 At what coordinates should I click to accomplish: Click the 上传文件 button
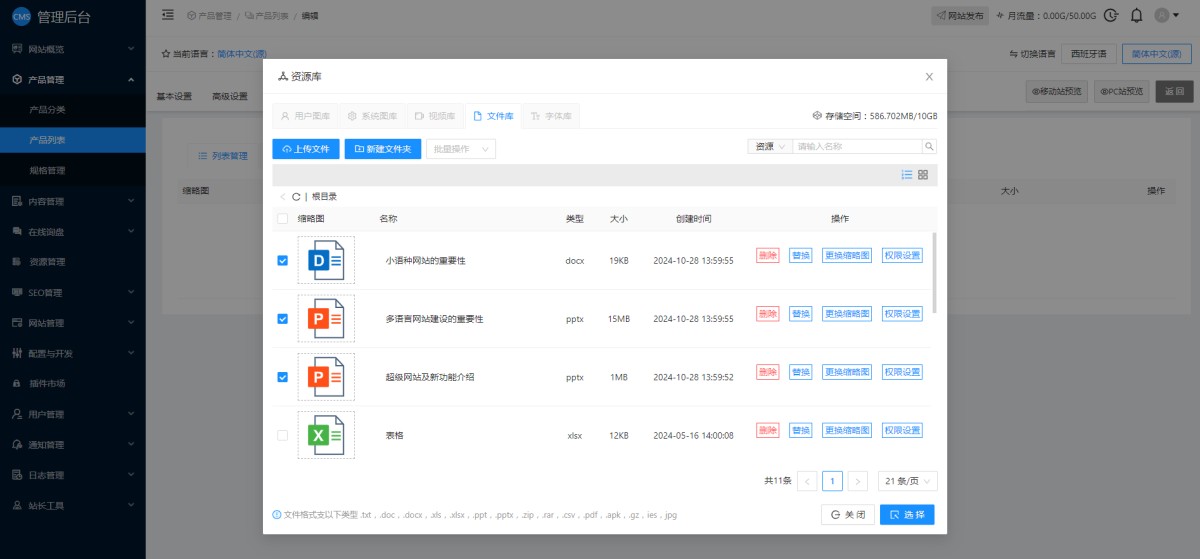(x=305, y=149)
